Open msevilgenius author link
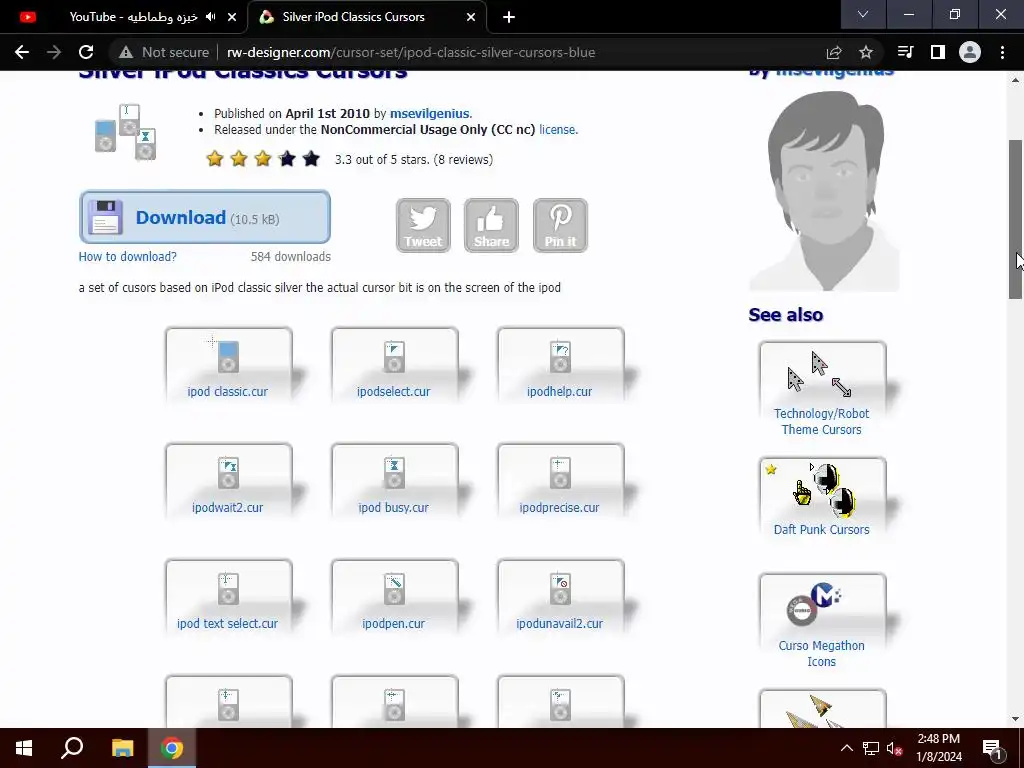Screen dimensions: 1024x768 point(430,114)
